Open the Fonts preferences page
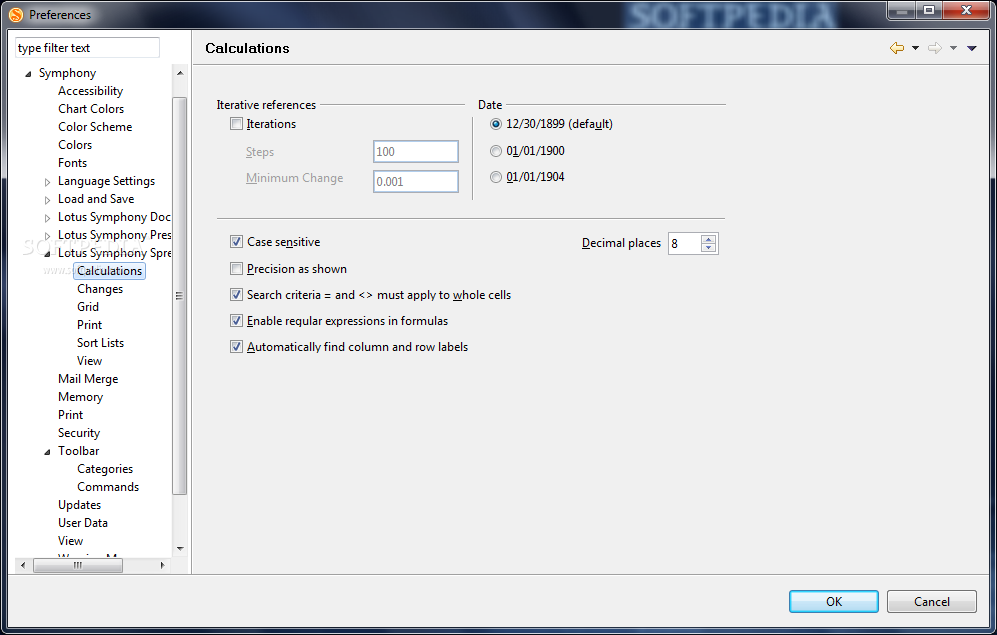 tap(72, 163)
